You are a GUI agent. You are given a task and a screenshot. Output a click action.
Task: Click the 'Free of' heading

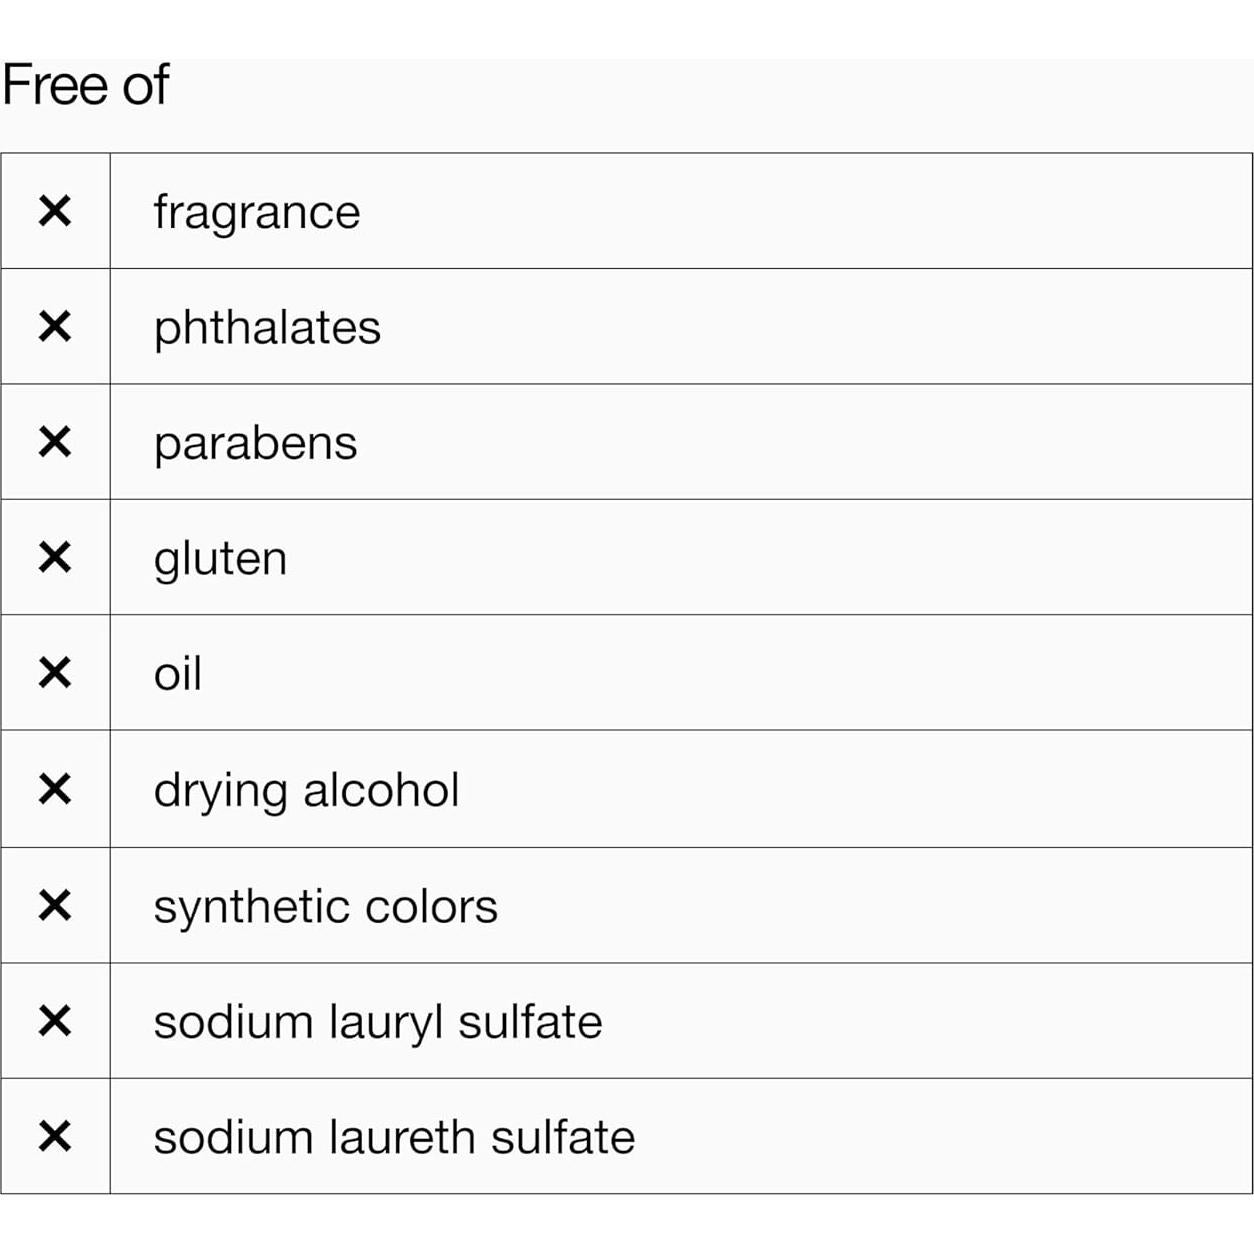point(86,84)
